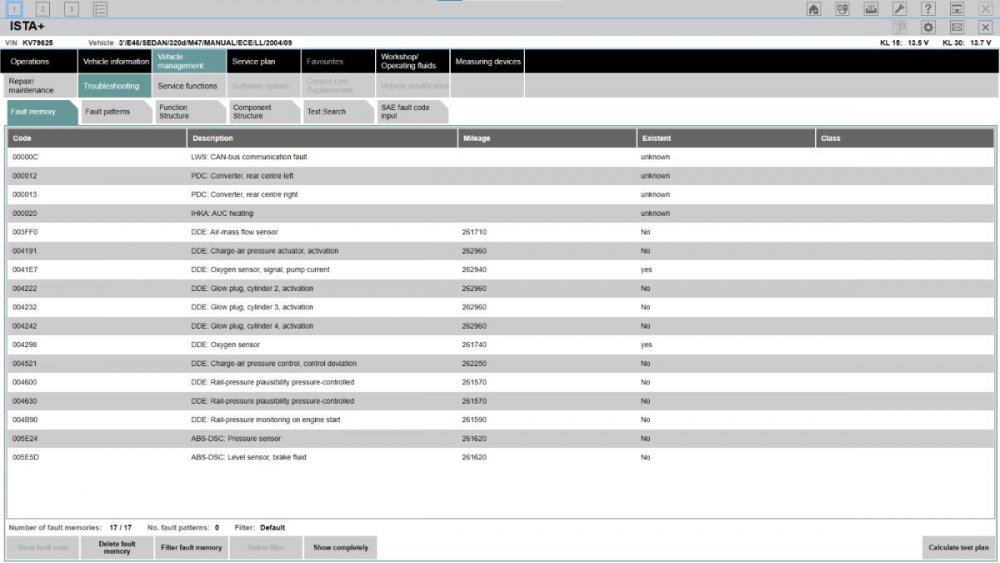Close the current ISTA+ operation with X
Screen dimensions: 1000x563
pos(985,27)
